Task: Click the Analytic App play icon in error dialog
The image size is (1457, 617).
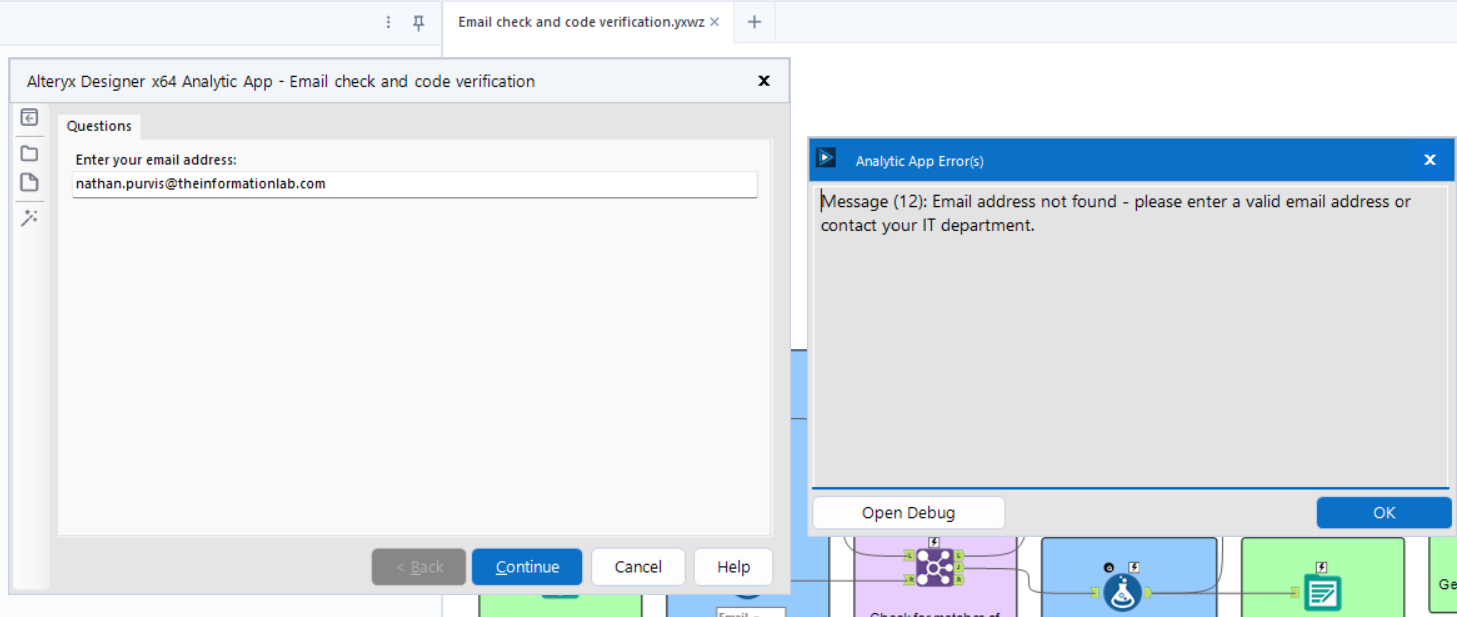Action: [825, 157]
